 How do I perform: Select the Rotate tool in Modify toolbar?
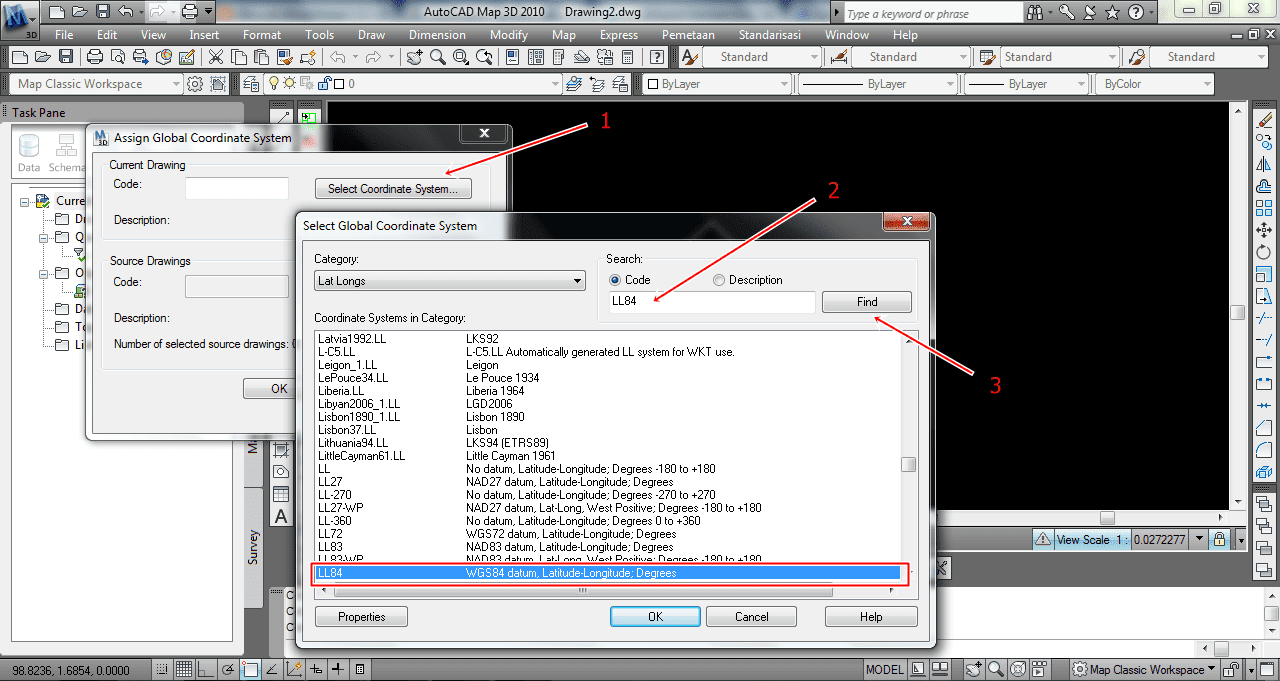coord(1264,252)
